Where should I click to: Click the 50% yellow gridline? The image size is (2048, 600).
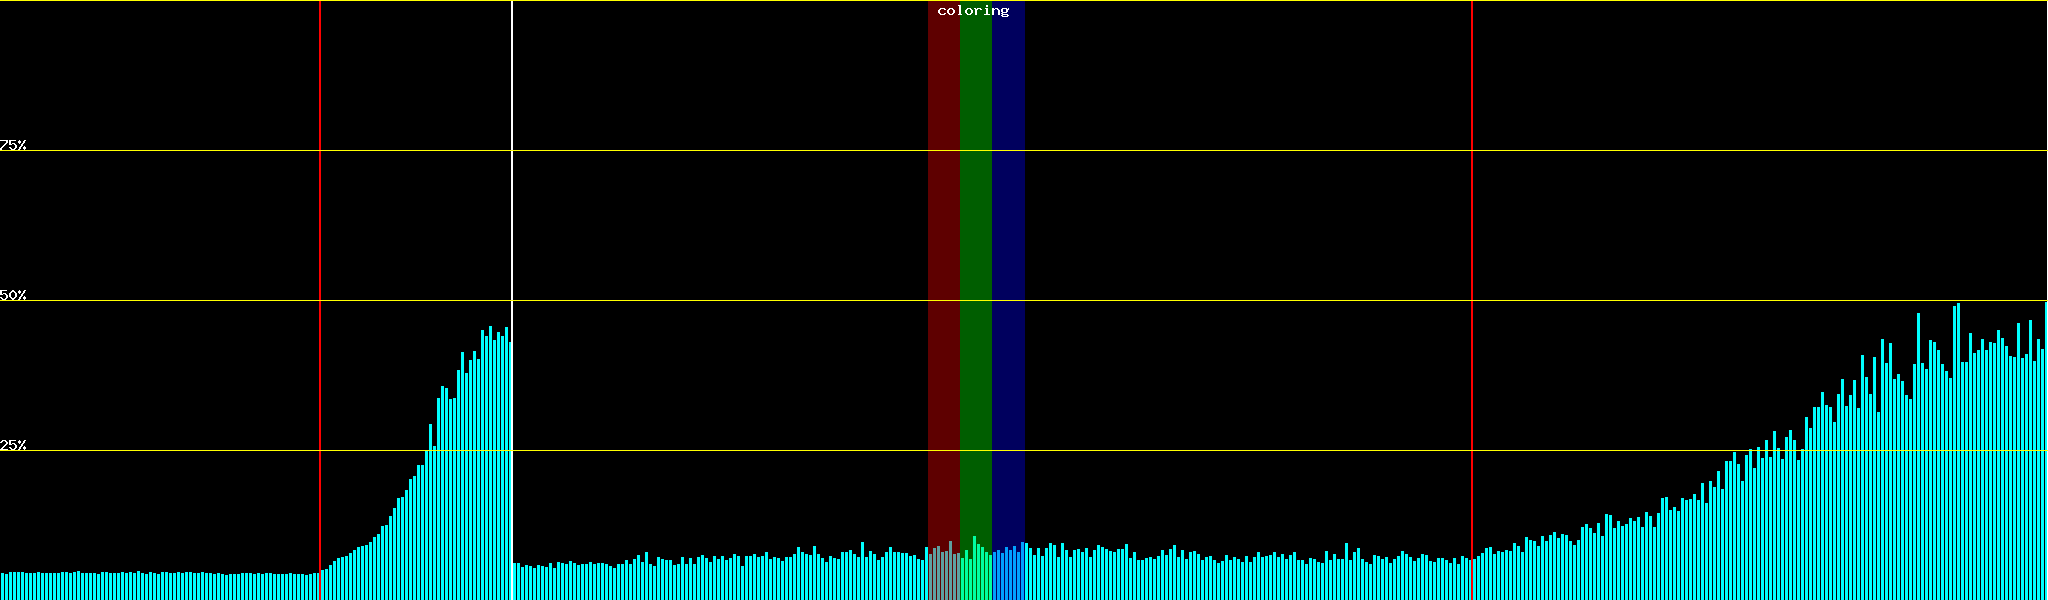point(1200,301)
